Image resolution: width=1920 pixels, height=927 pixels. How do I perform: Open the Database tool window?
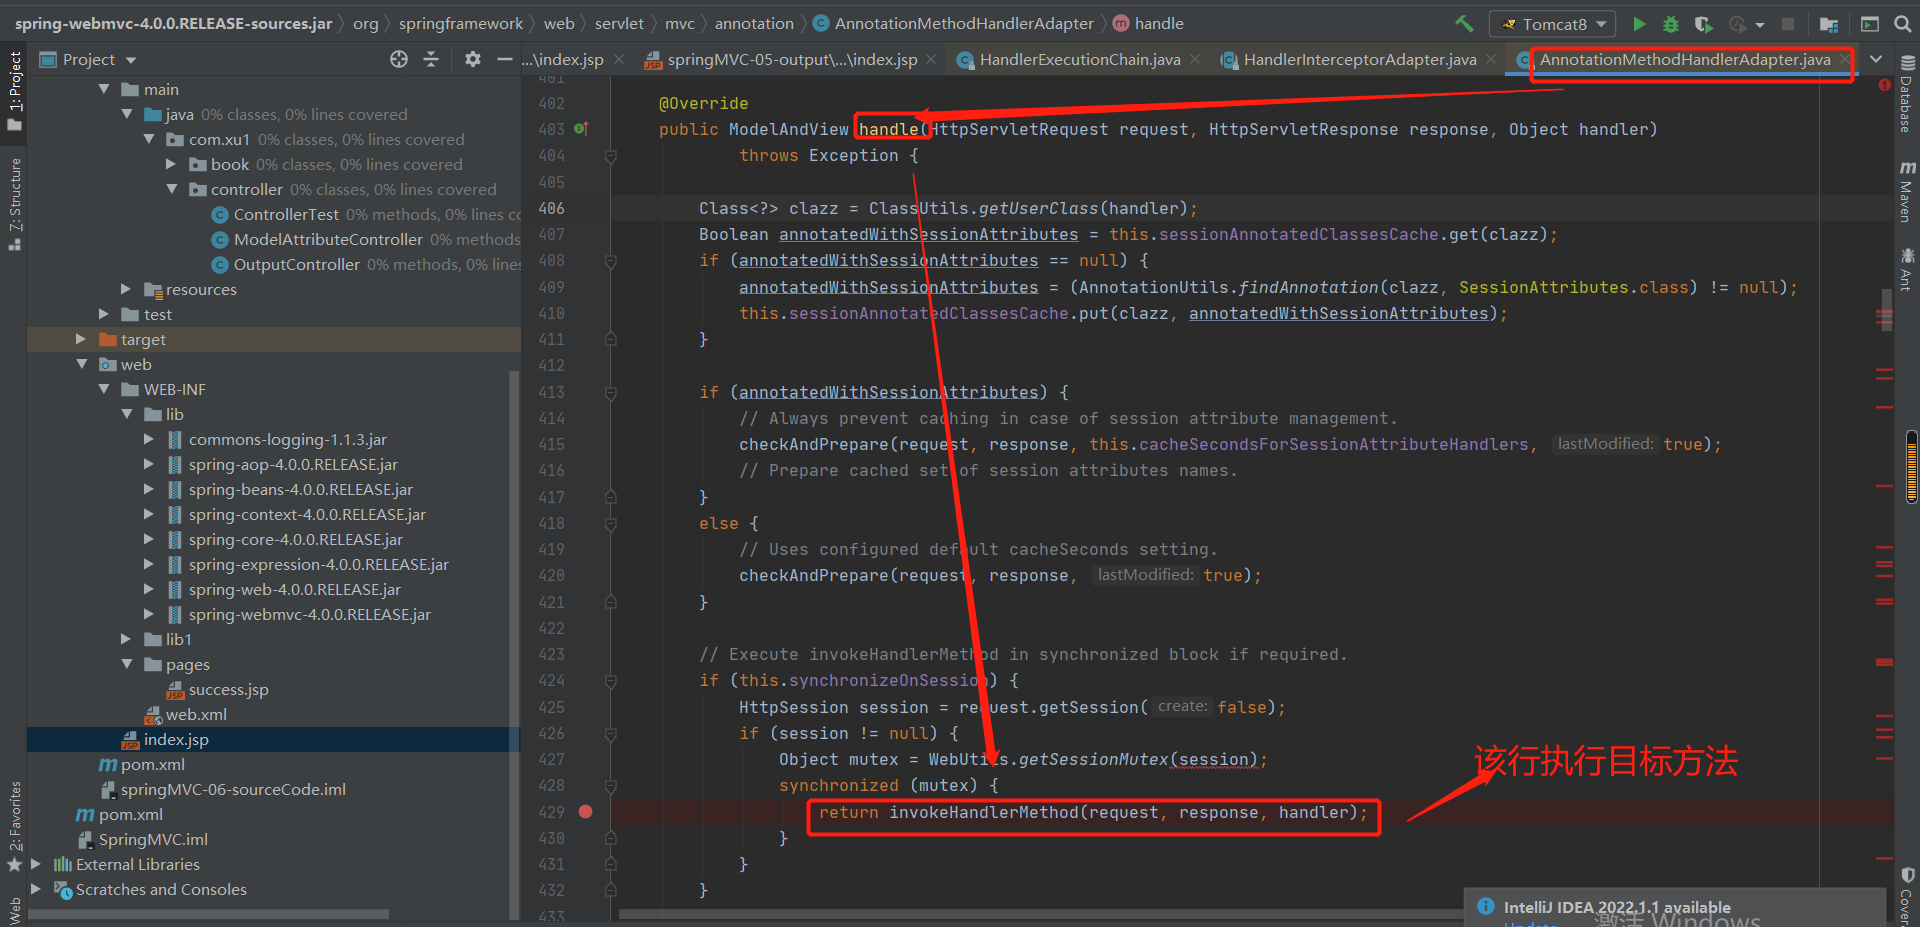point(1907,94)
